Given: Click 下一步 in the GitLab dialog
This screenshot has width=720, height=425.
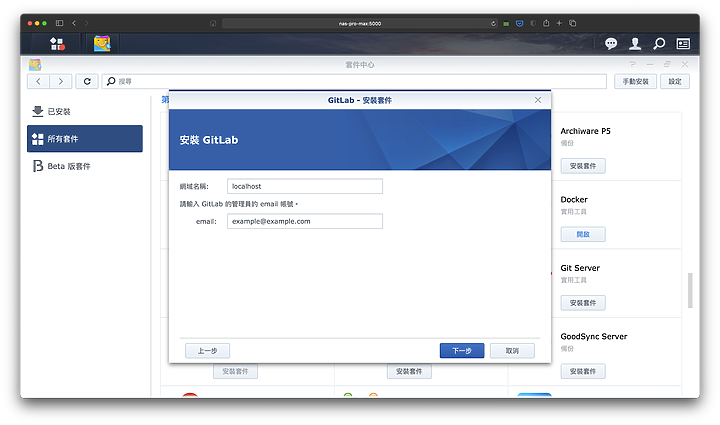Looking at the screenshot, I should [x=462, y=351].
